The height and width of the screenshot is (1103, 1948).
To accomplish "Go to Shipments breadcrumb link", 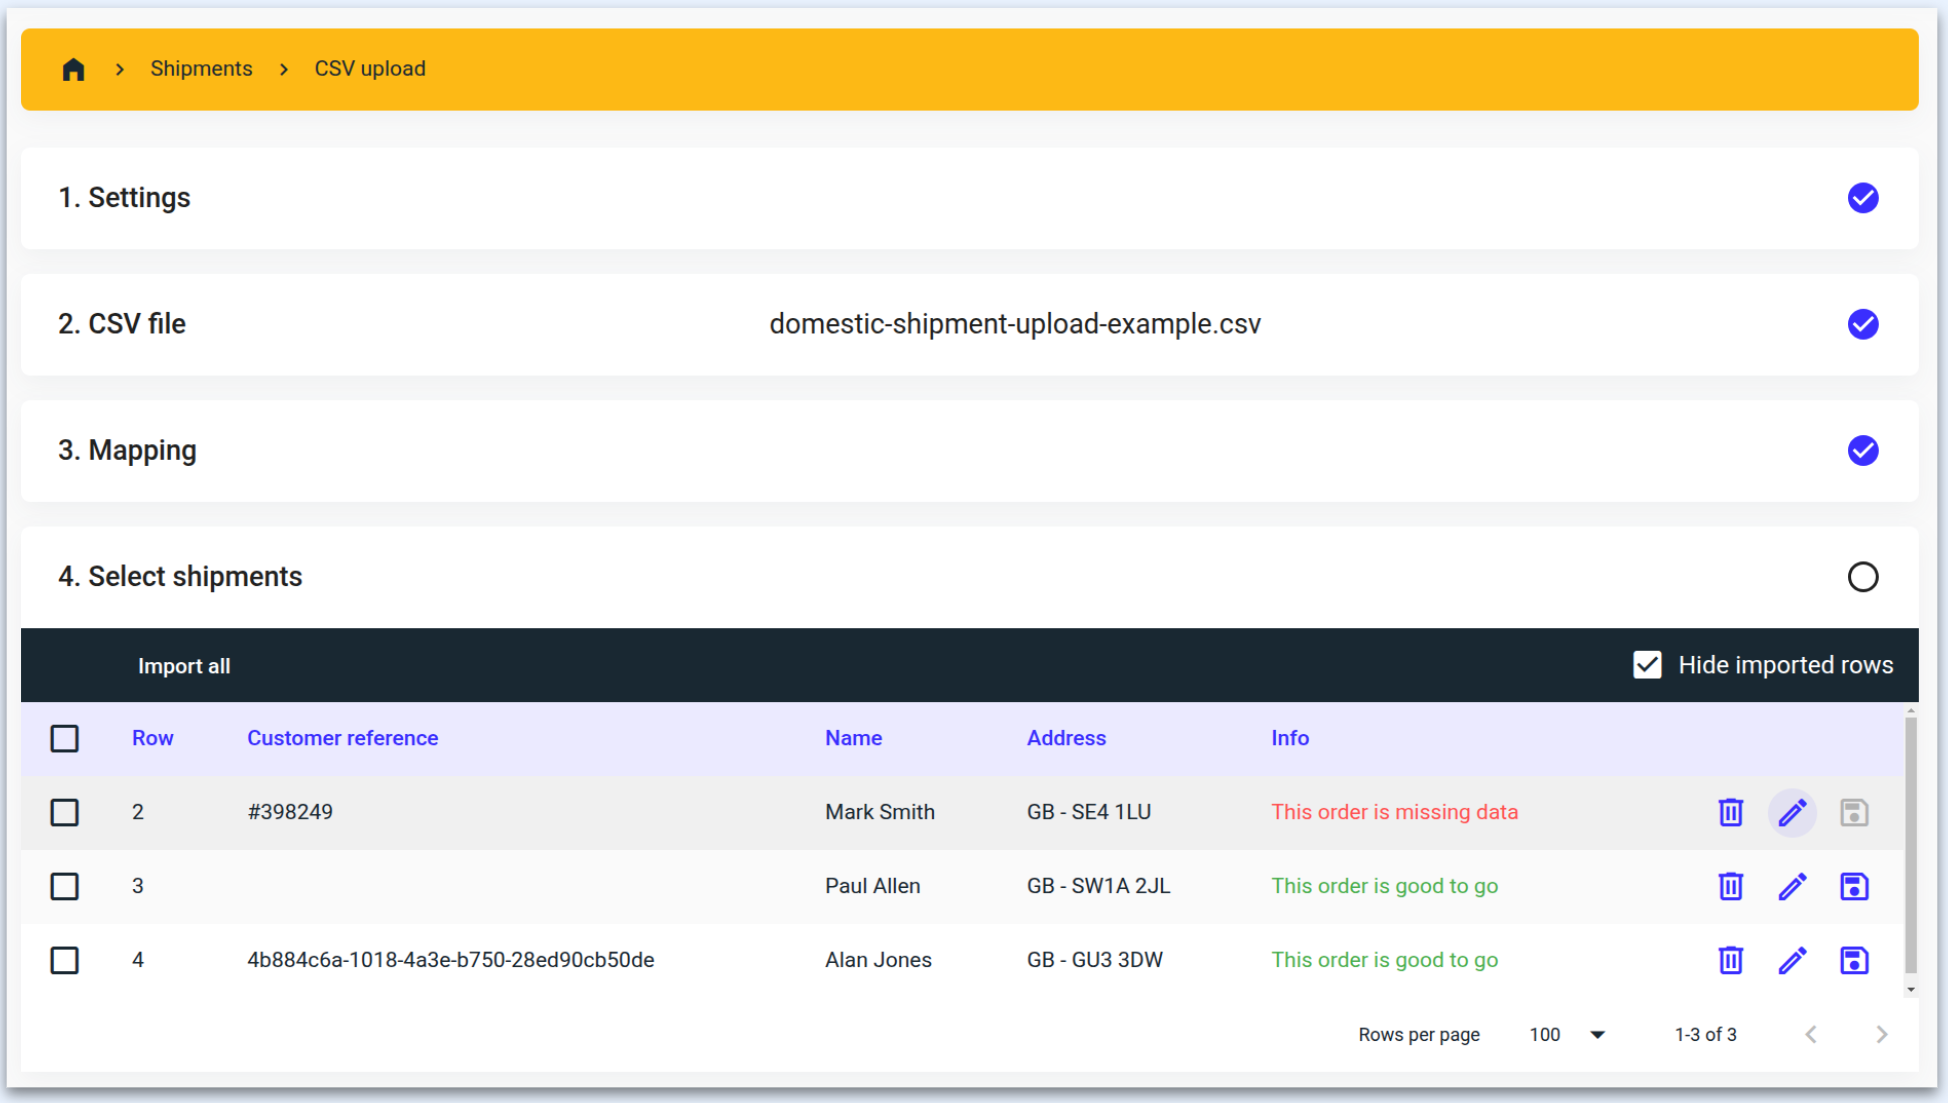I will pos(201,69).
